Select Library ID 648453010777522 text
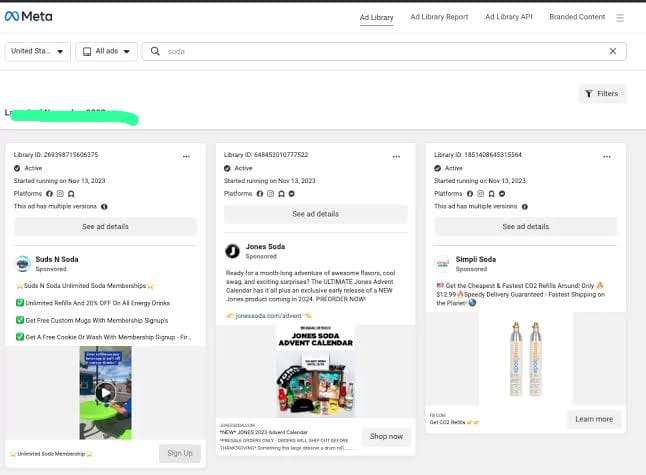646x475 pixels. tap(266, 155)
